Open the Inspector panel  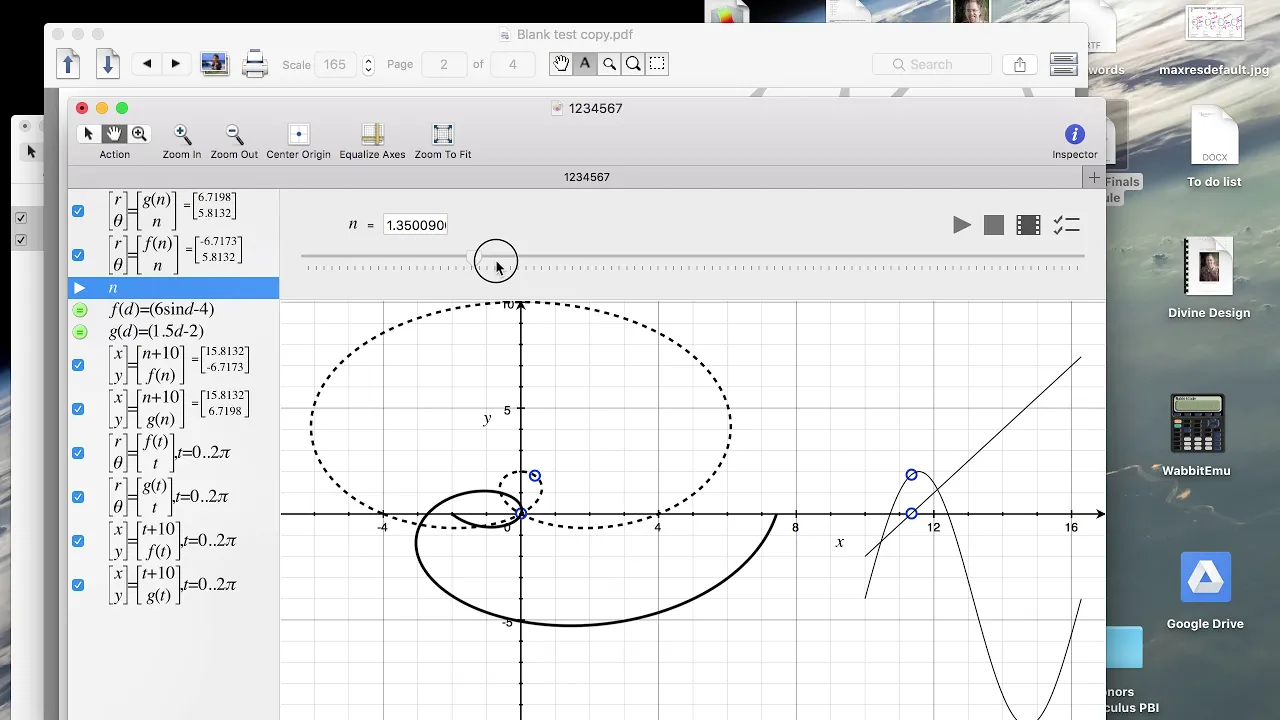pos(1075,134)
